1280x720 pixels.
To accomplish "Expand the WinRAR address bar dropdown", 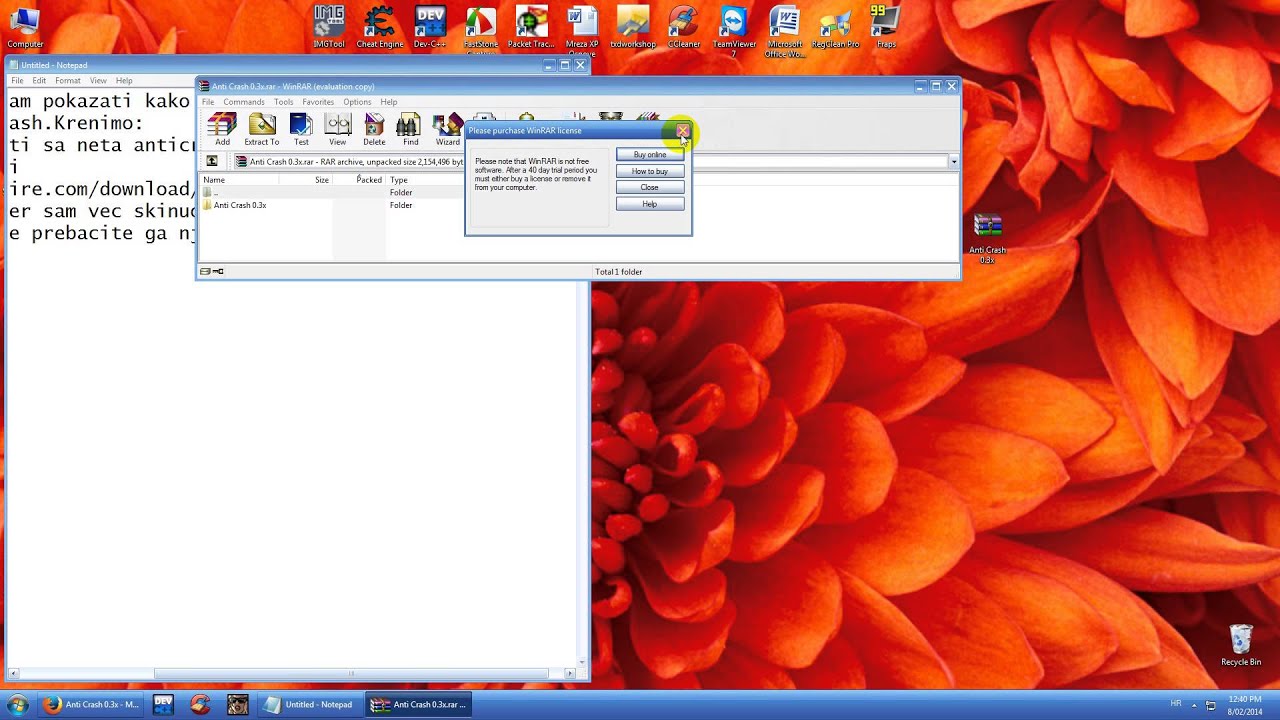I will 953,162.
